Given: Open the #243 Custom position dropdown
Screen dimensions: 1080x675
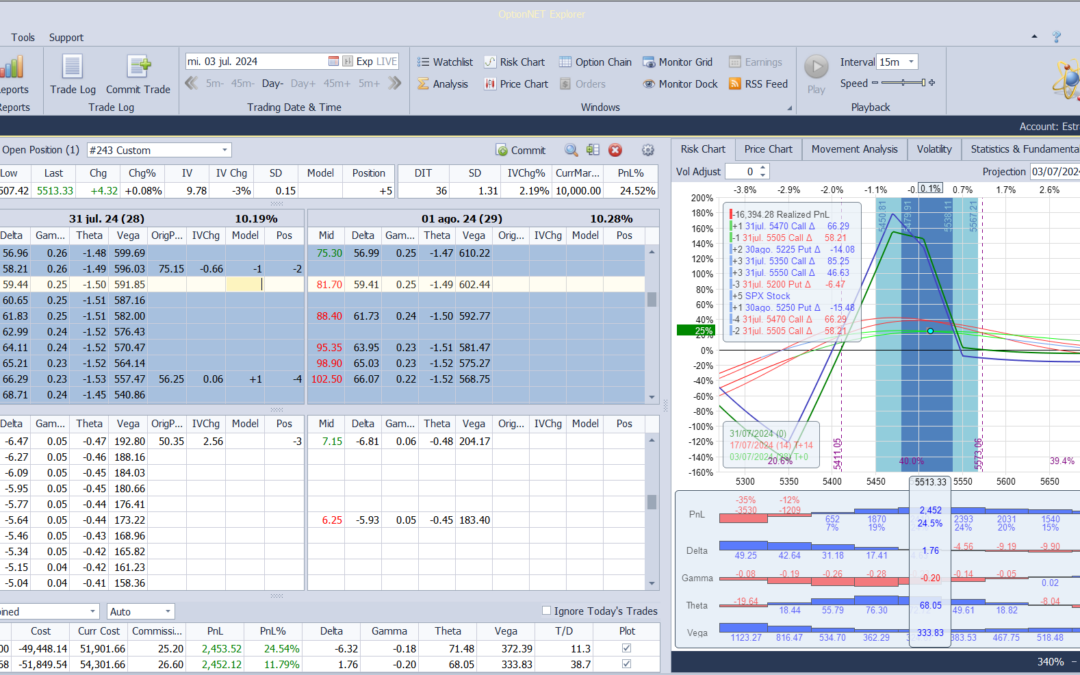Looking at the screenshot, I should tap(225, 150).
